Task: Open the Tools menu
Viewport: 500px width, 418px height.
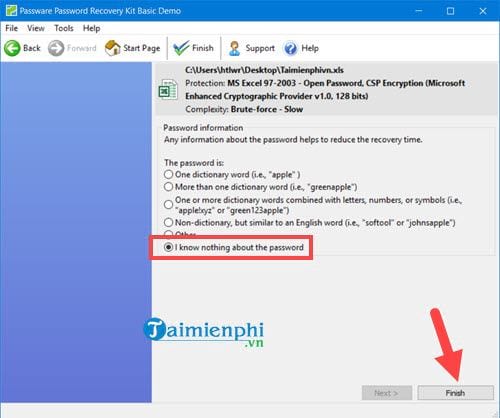Action: pos(64,28)
